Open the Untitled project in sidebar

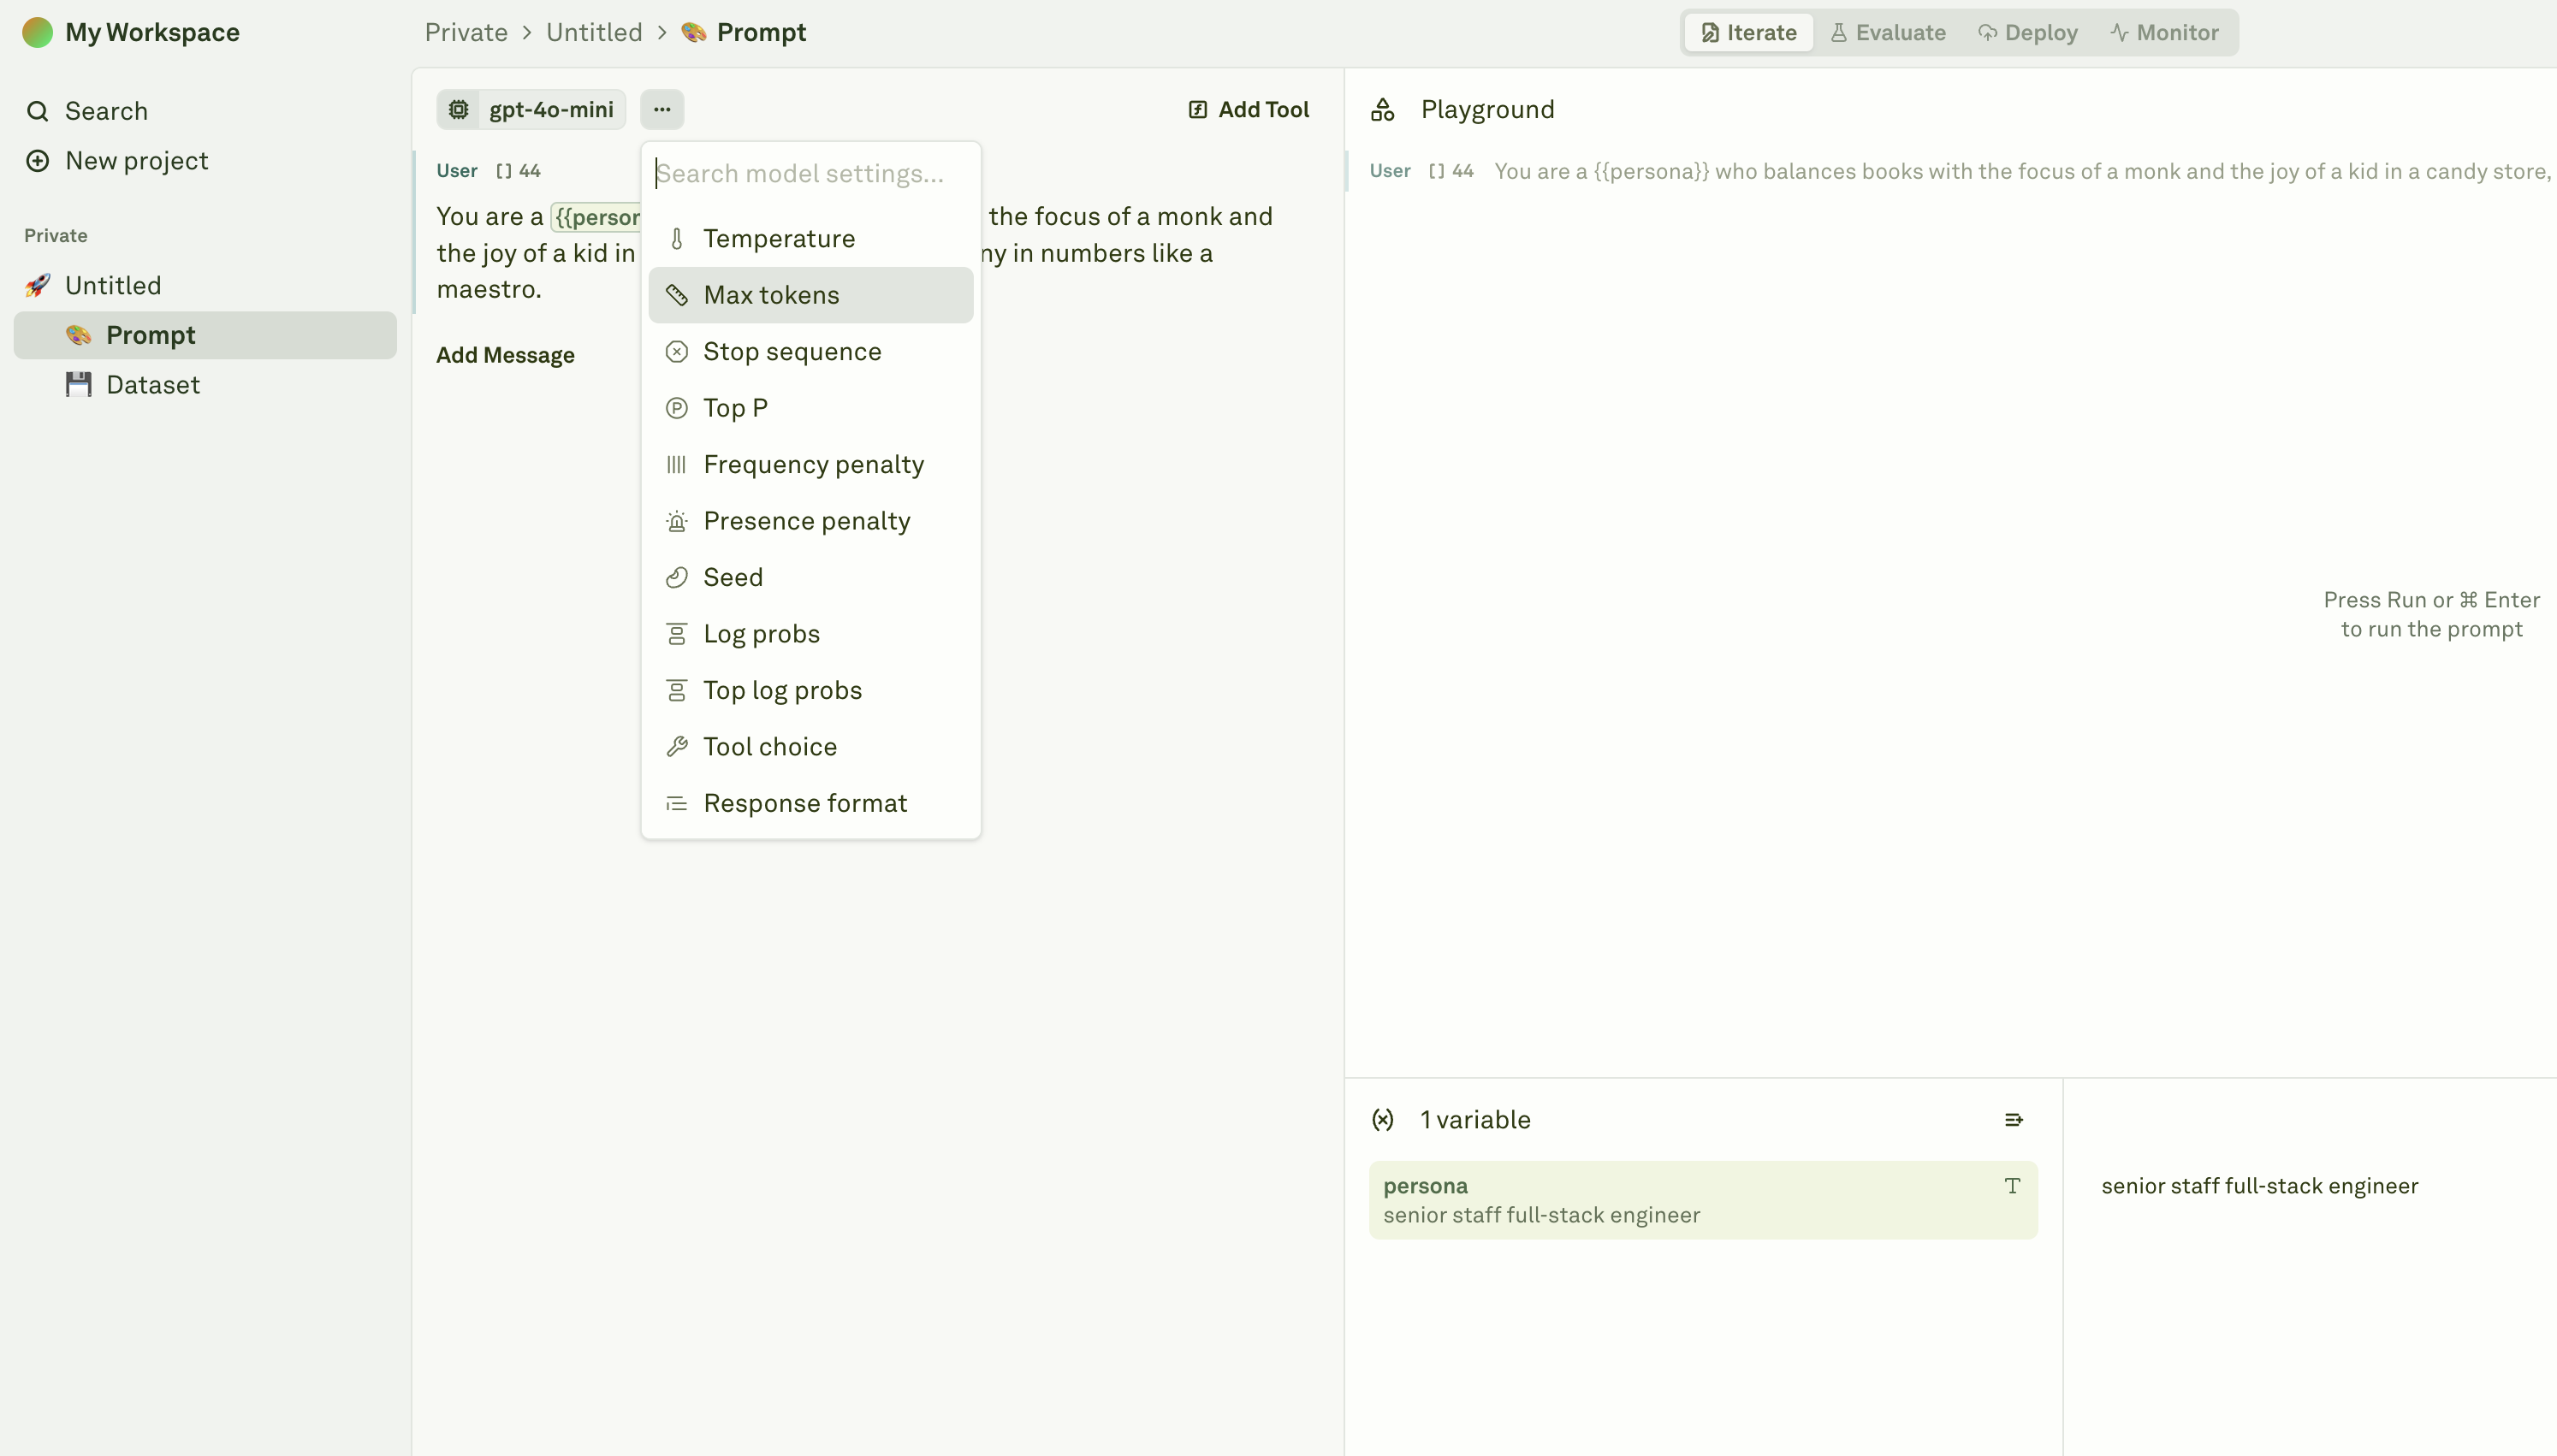click(x=113, y=285)
